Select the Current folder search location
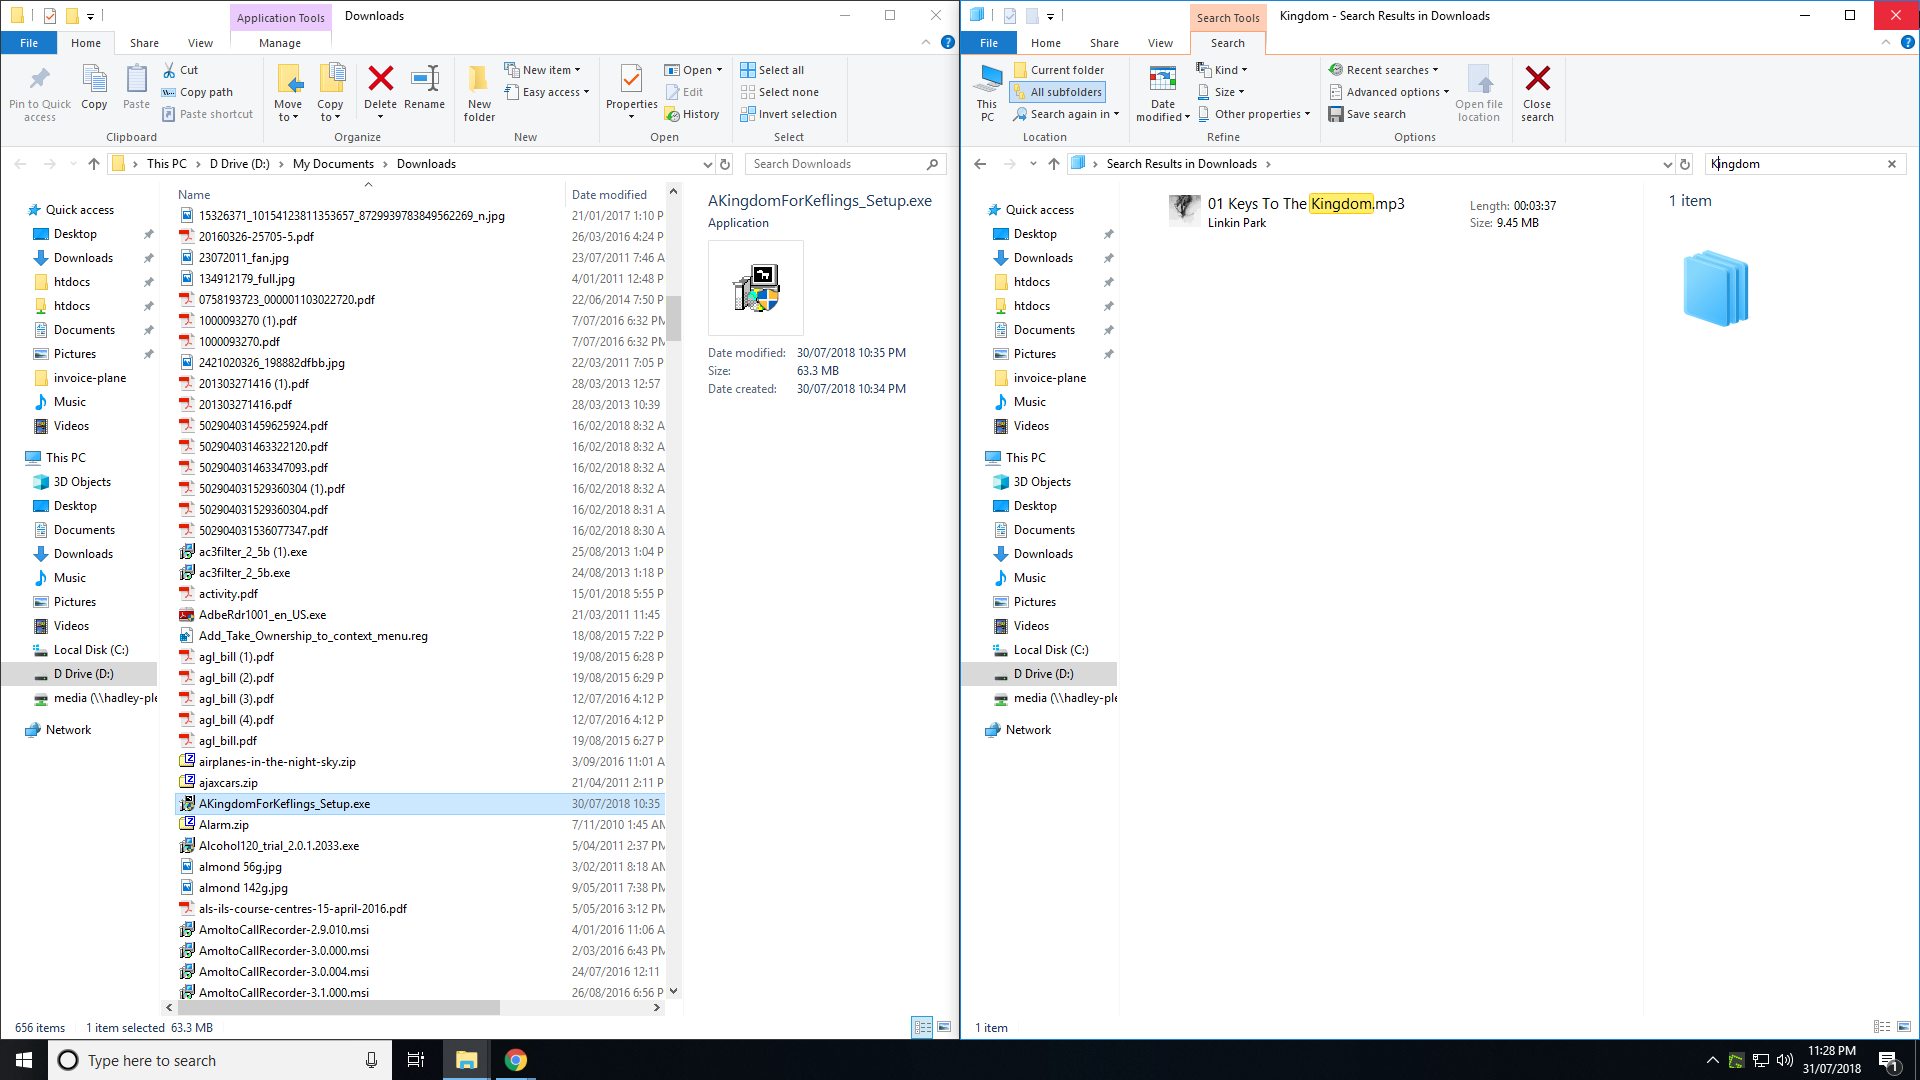 pyautogui.click(x=1059, y=70)
